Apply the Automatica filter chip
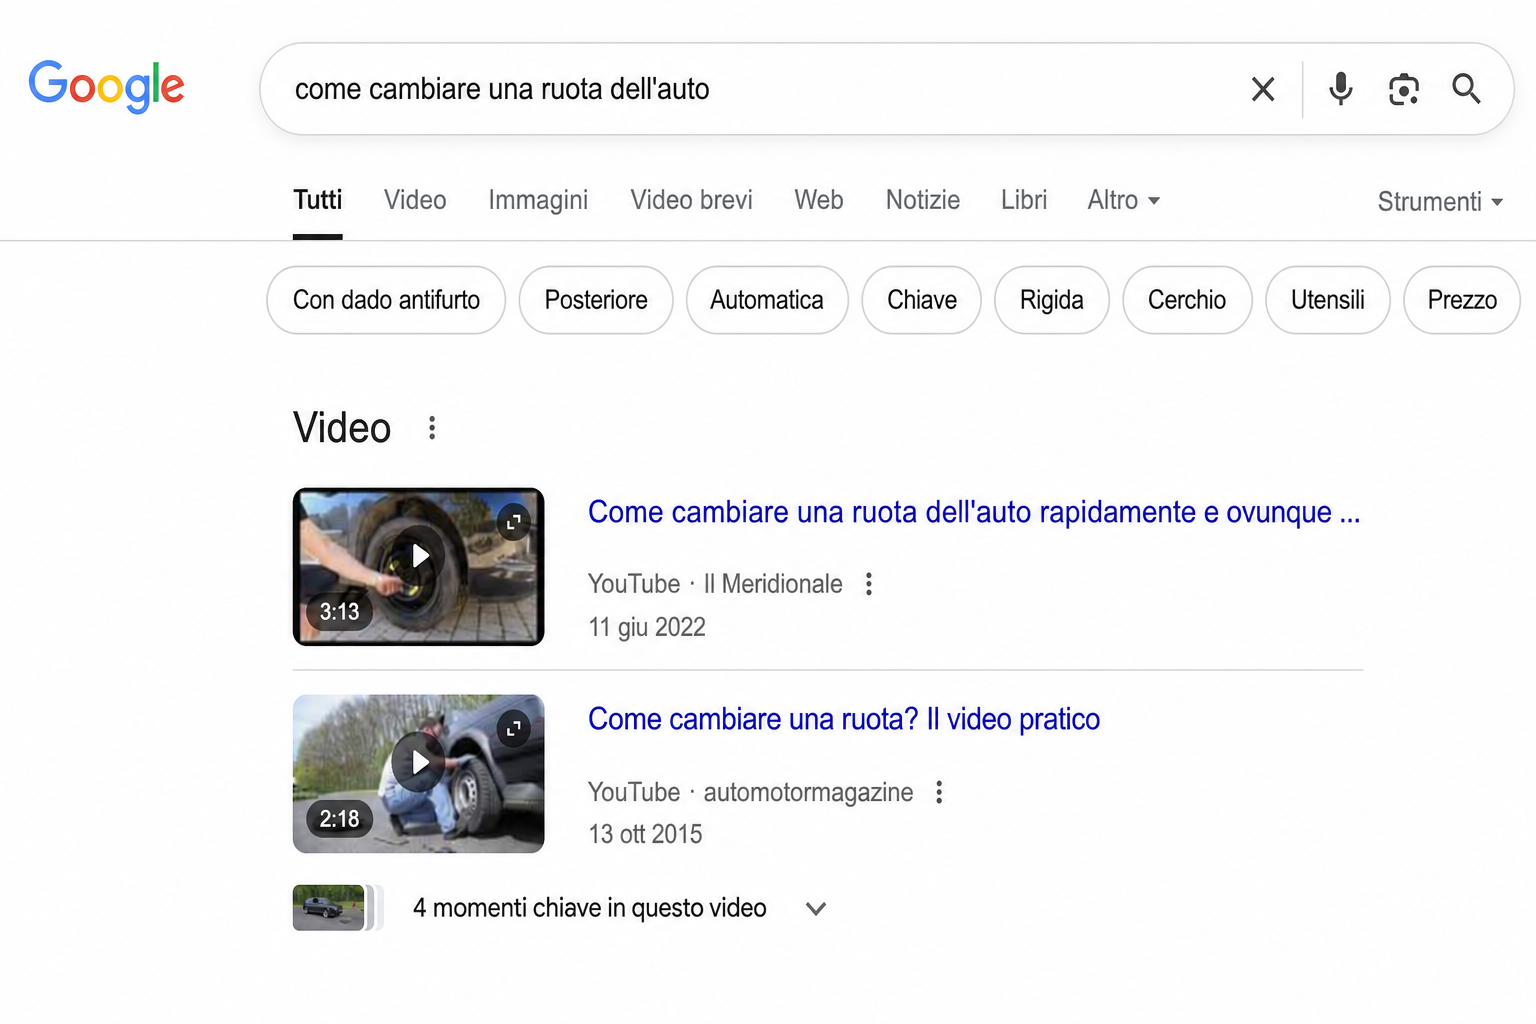This screenshot has height=1024, width=1536. coord(767,300)
